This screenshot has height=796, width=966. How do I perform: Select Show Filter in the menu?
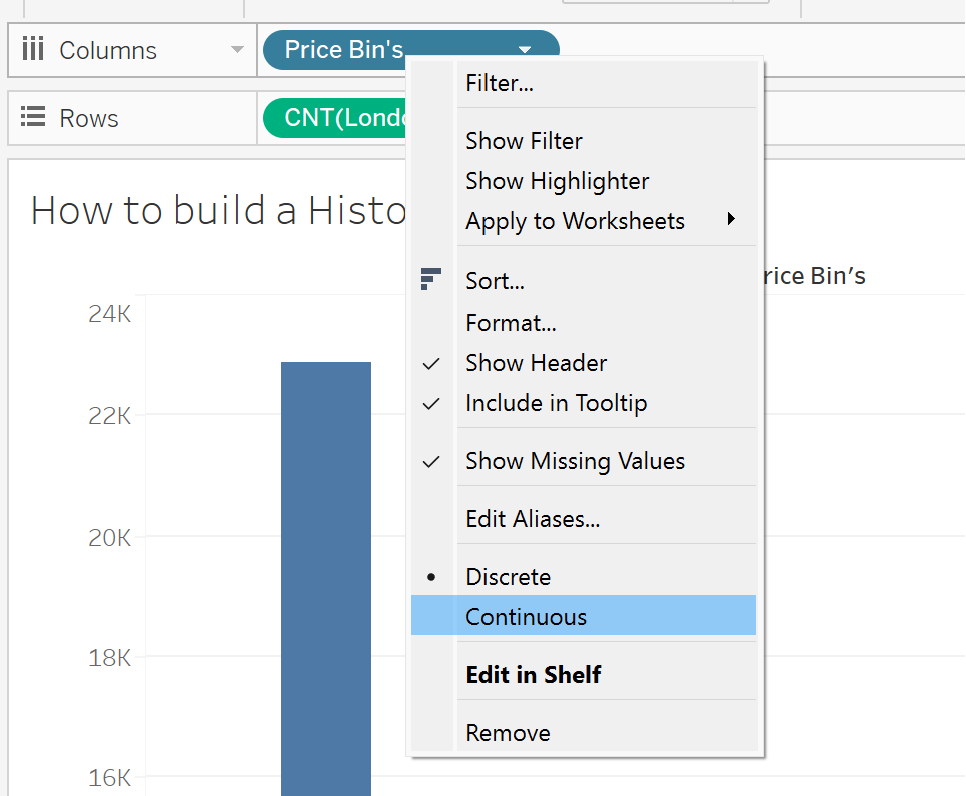tap(523, 141)
